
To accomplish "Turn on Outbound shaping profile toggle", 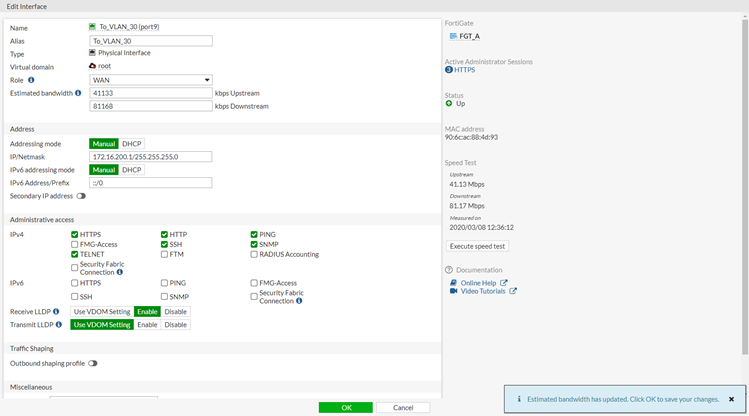I will pos(93,363).
